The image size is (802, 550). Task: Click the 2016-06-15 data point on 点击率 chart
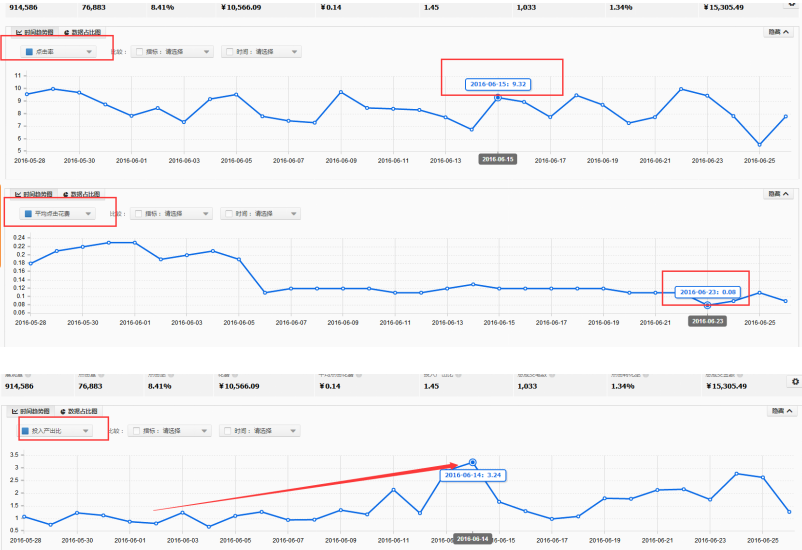497,98
